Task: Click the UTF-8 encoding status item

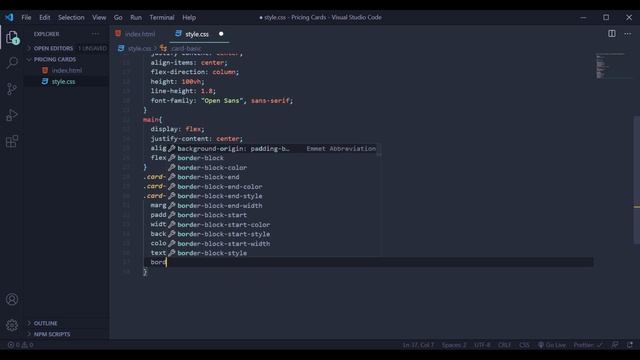Action: [x=482, y=345]
